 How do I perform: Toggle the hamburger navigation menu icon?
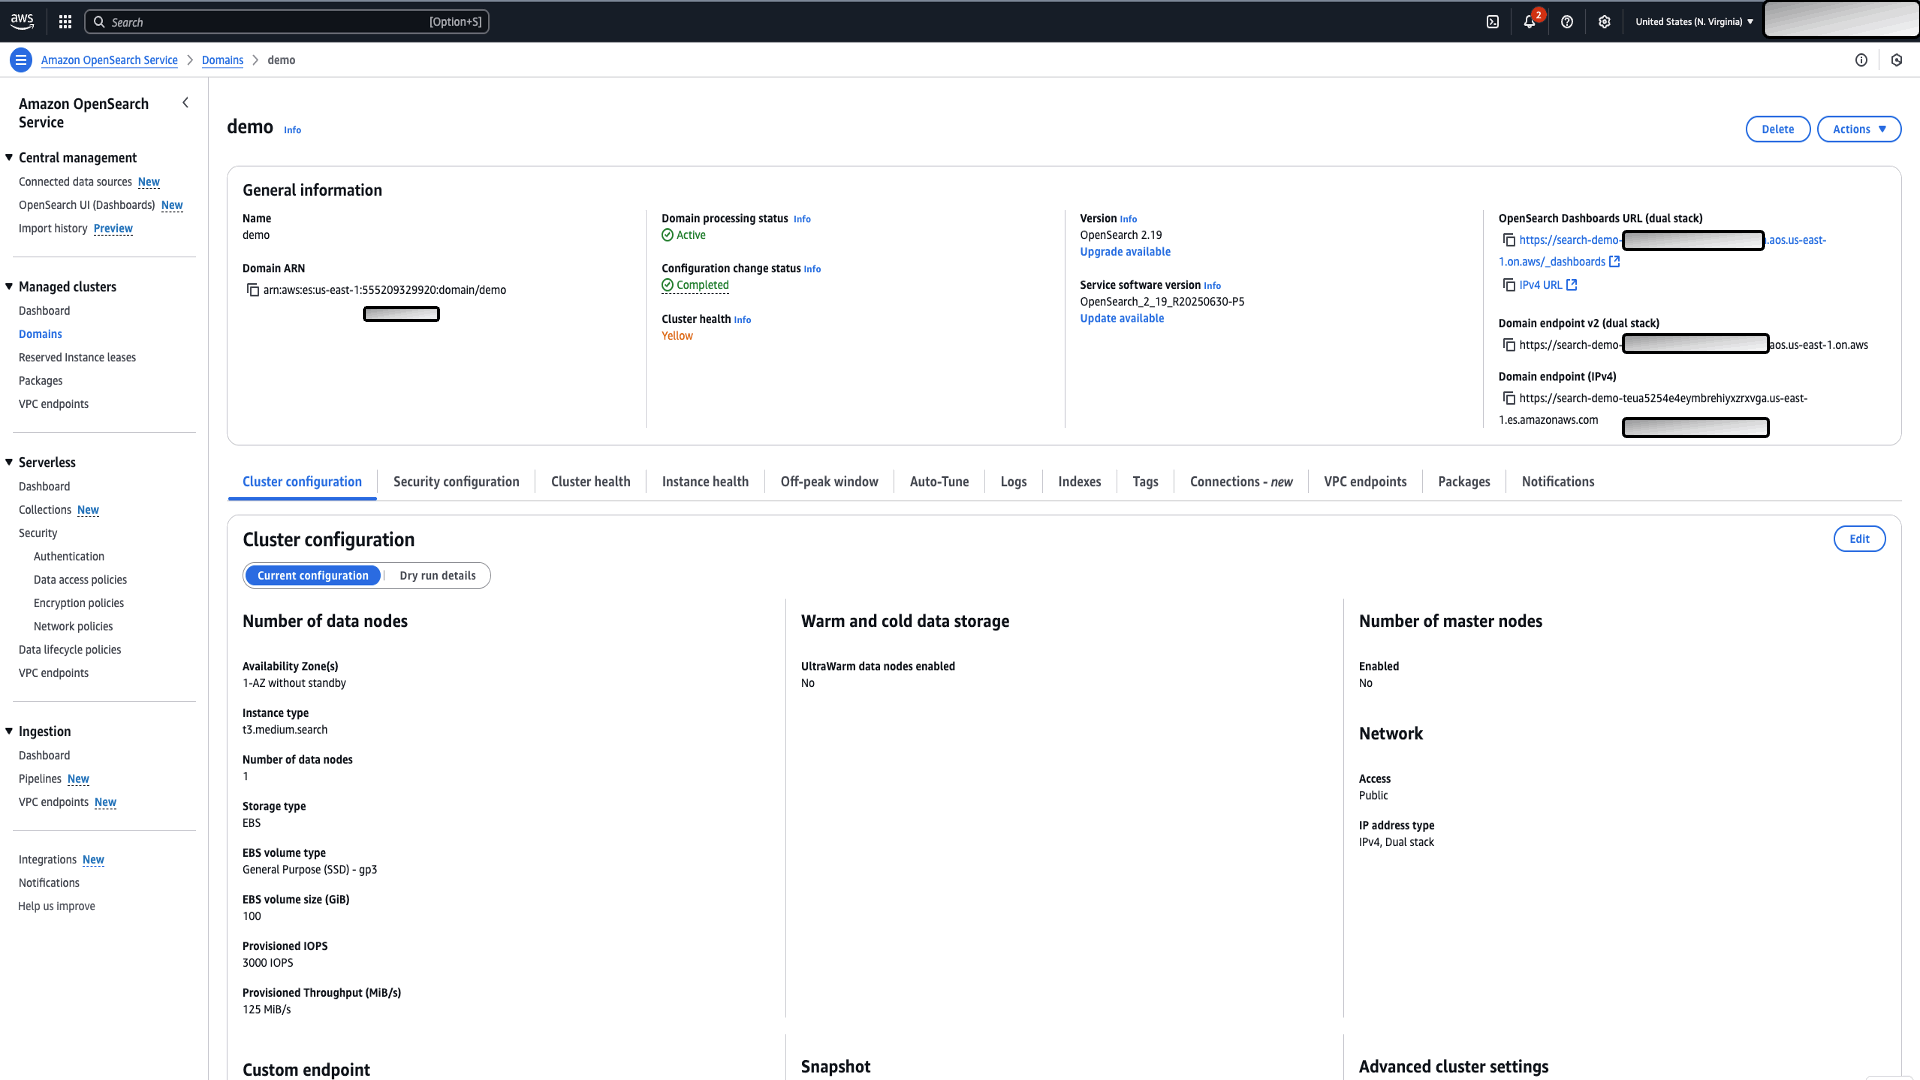tap(21, 60)
